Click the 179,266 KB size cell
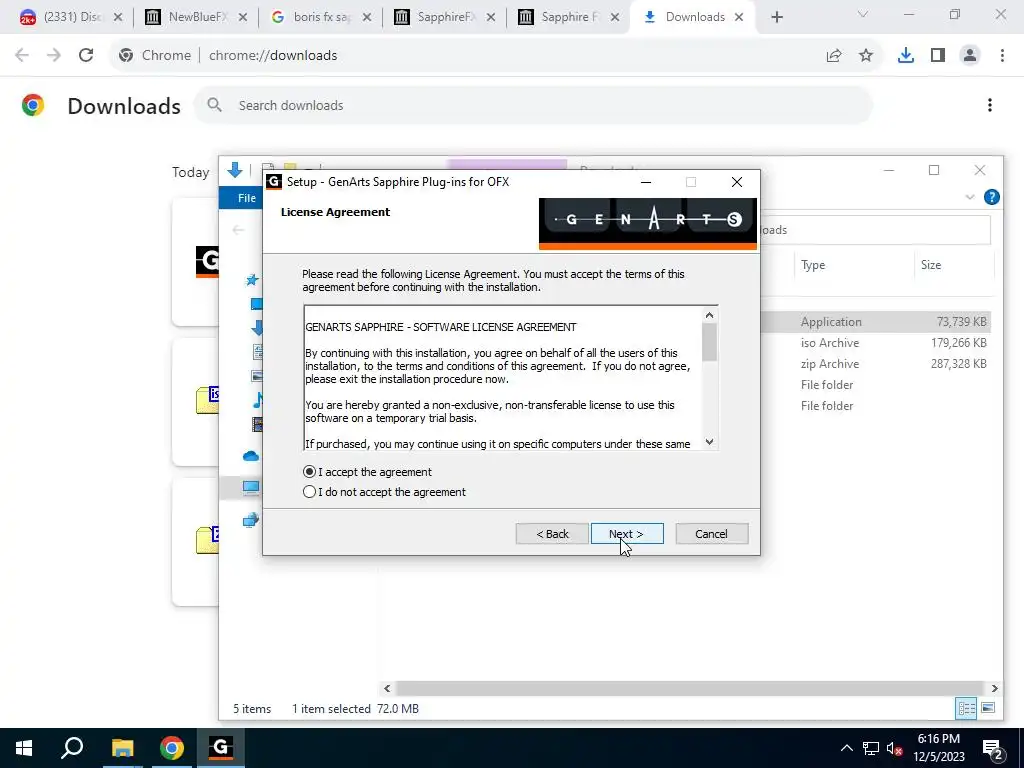The image size is (1024, 768). coord(959,343)
